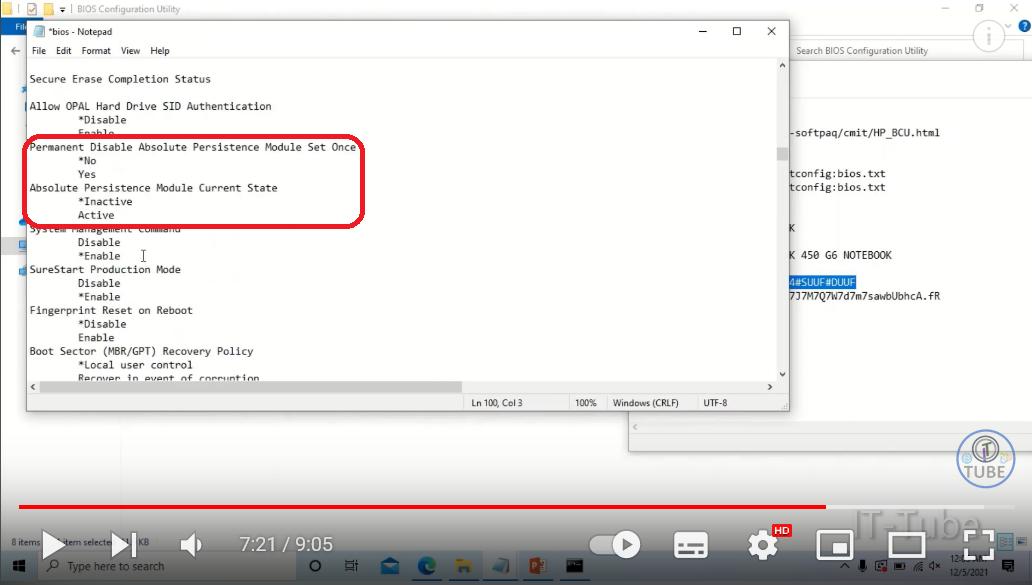The height and width of the screenshot is (585, 1032).
Task: Skip to the next video
Action: point(123,544)
